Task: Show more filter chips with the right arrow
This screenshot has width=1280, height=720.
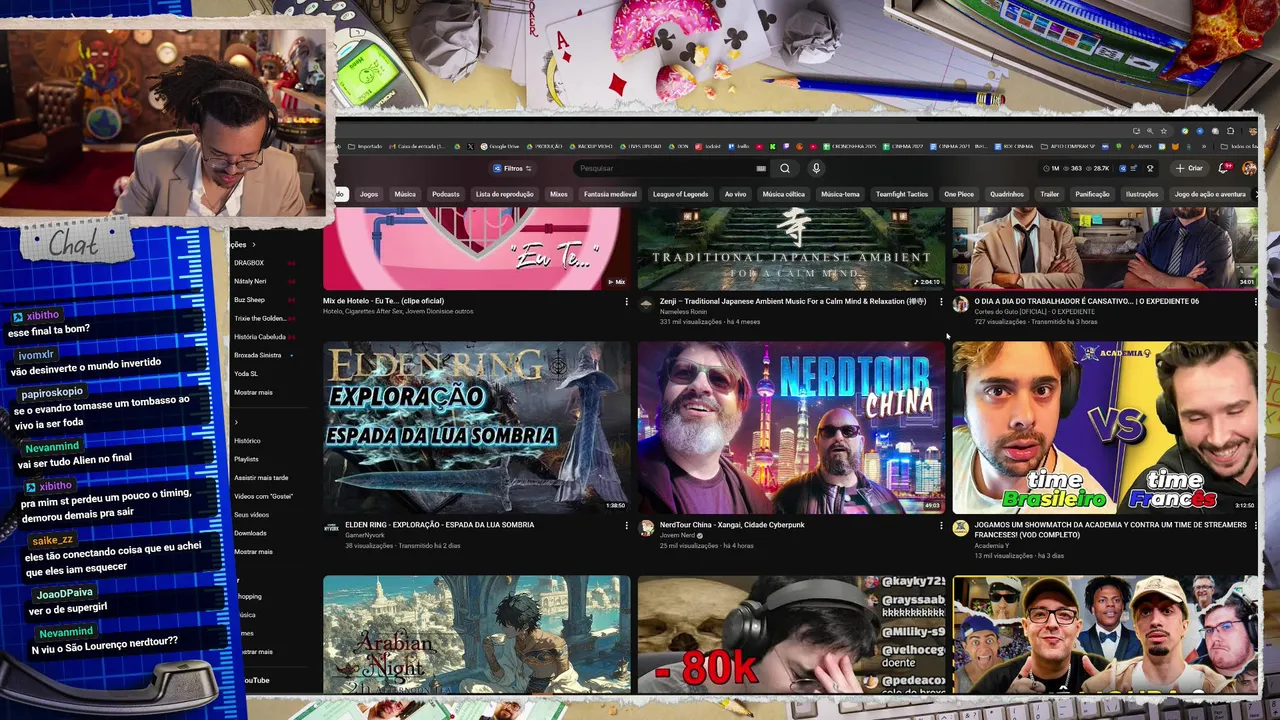Action: pos(1256,194)
